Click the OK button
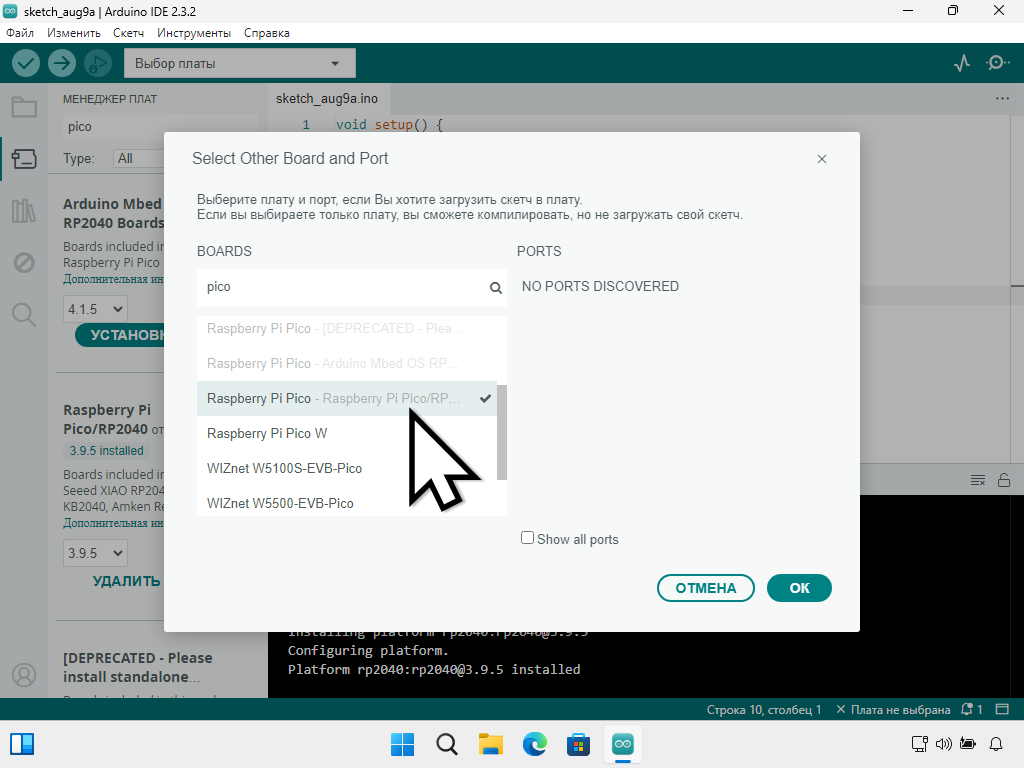Viewport: 1024px width, 768px height. (799, 588)
